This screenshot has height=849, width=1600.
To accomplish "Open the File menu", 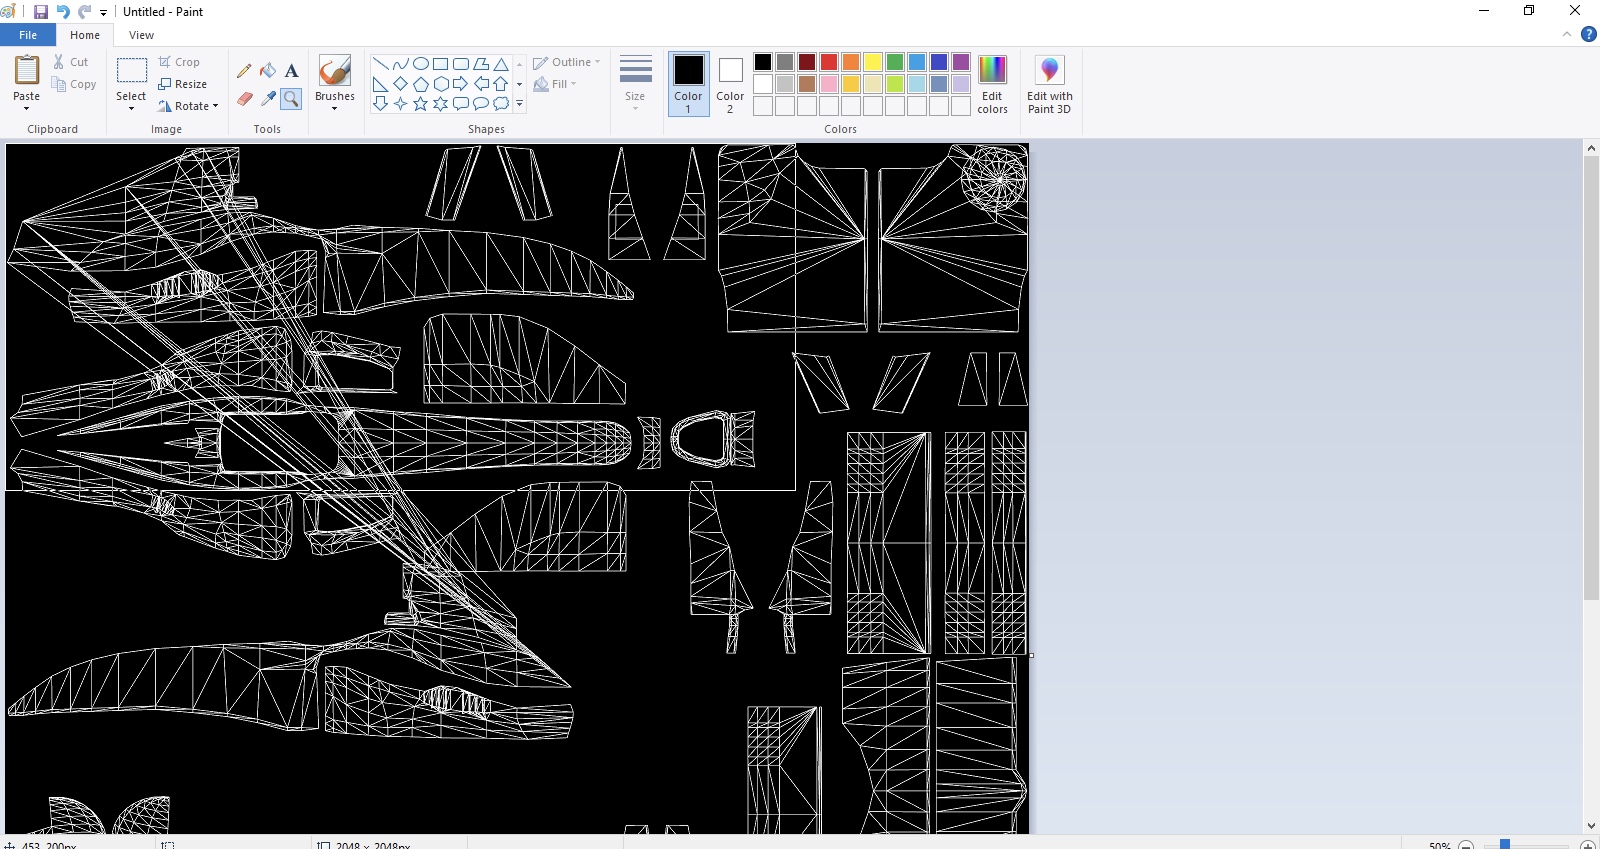I will point(28,35).
